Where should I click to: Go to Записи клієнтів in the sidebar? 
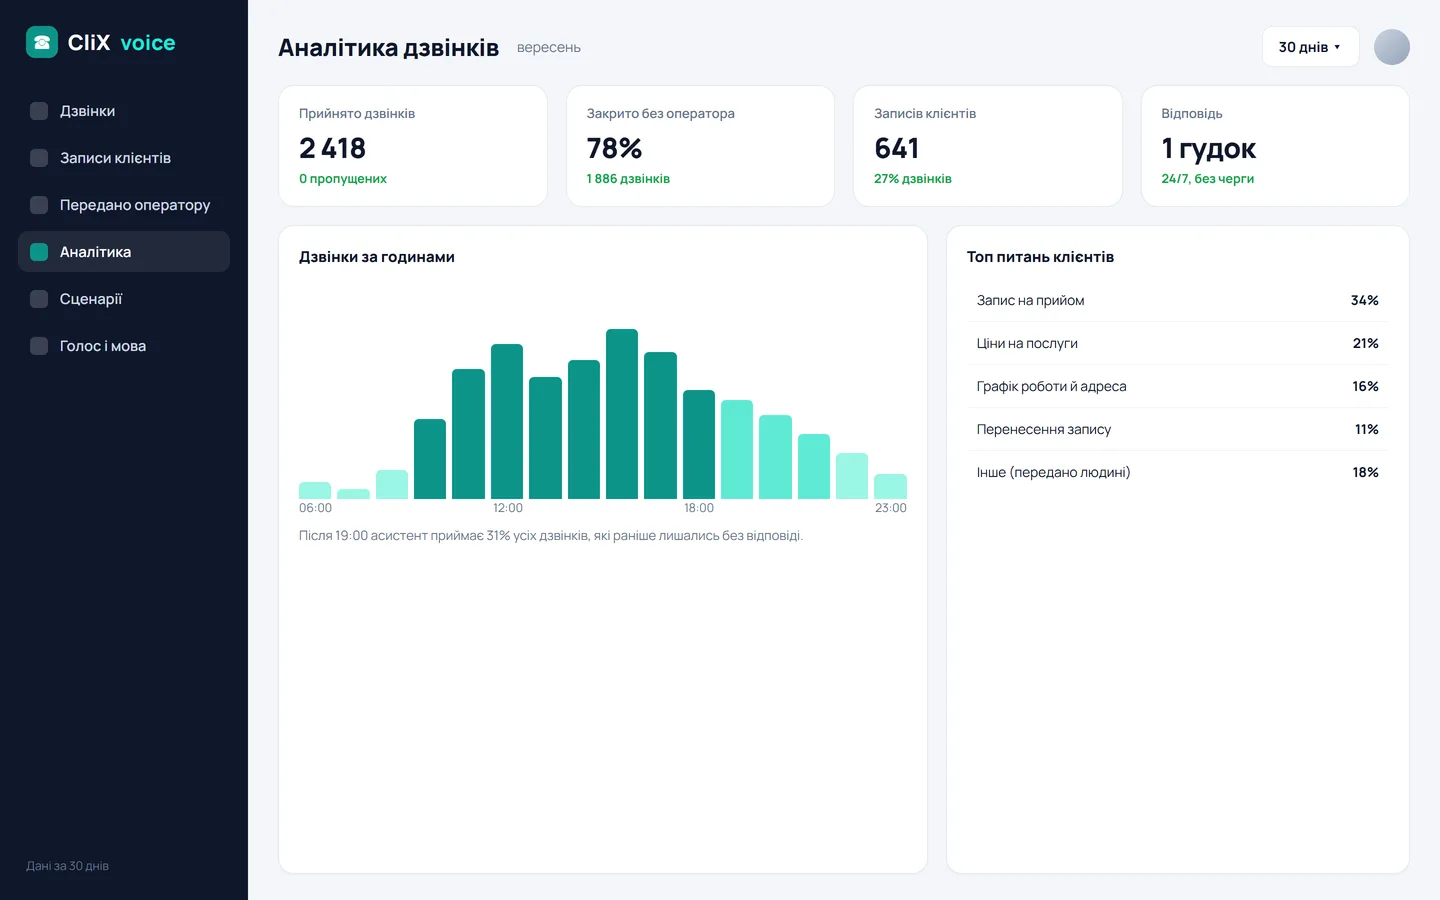click(124, 158)
